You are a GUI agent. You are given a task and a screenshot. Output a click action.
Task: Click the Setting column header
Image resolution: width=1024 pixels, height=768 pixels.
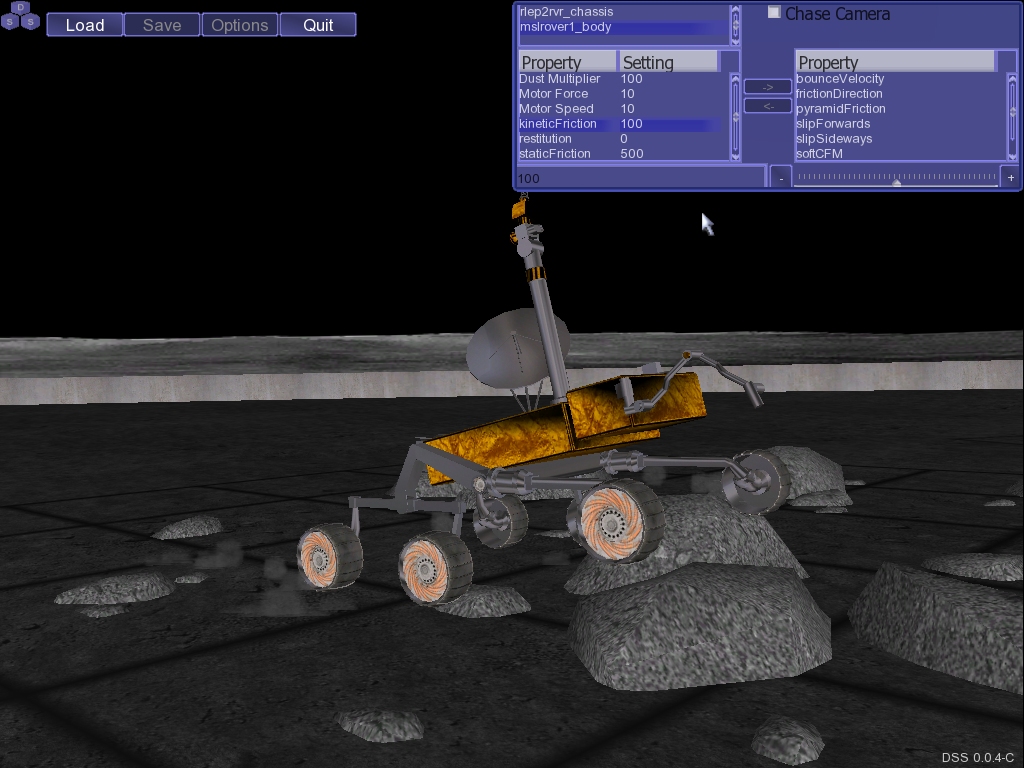(x=668, y=63)
